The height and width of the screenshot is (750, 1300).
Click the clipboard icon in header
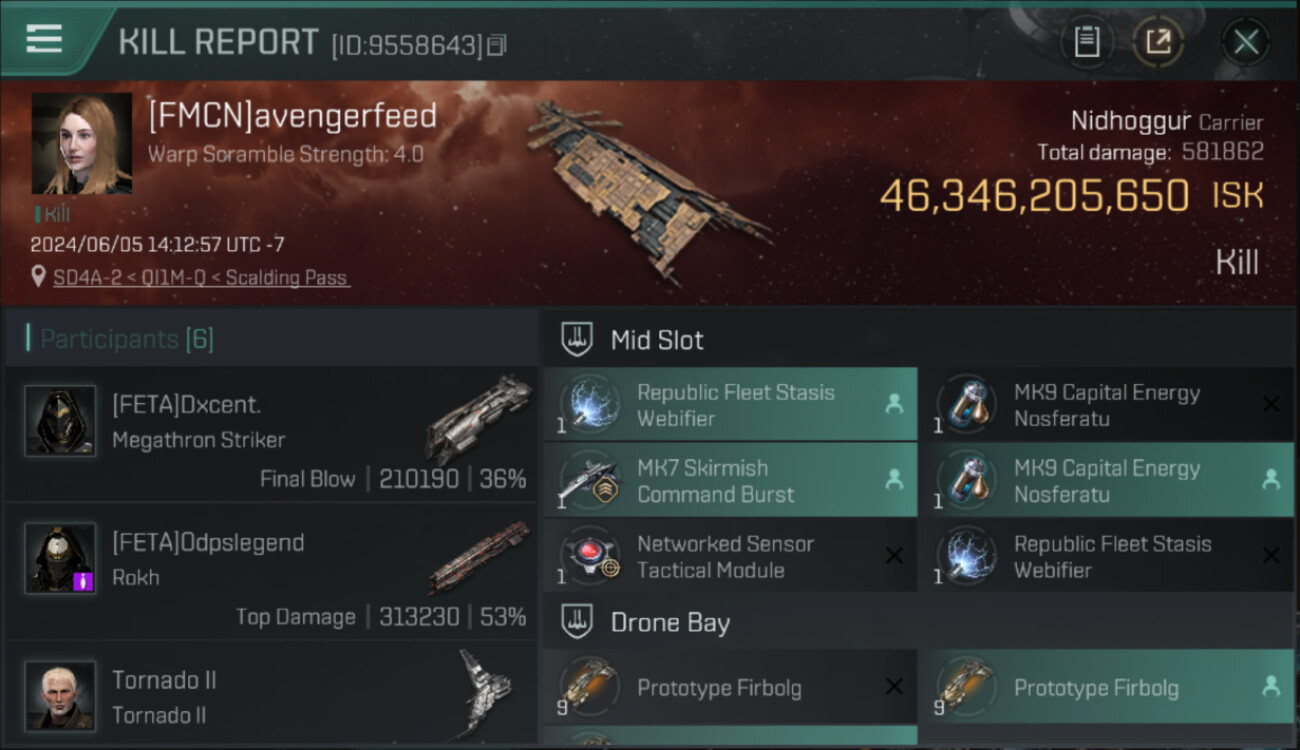click(1086, 42)
